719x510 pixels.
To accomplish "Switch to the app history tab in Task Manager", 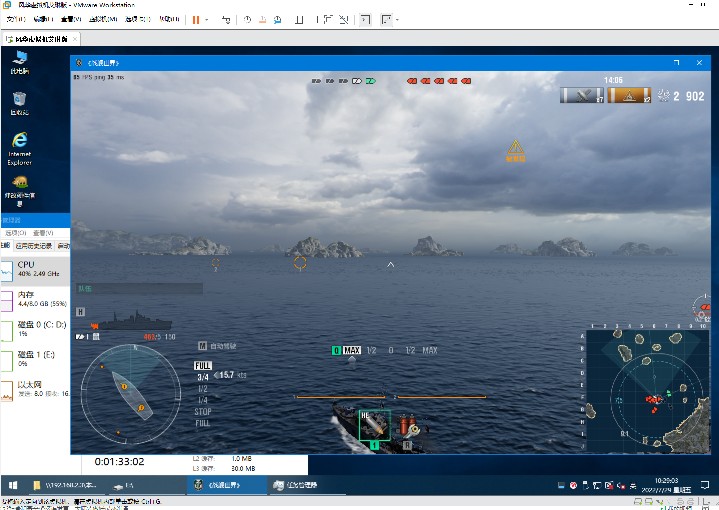I will [x=34, y=246].
